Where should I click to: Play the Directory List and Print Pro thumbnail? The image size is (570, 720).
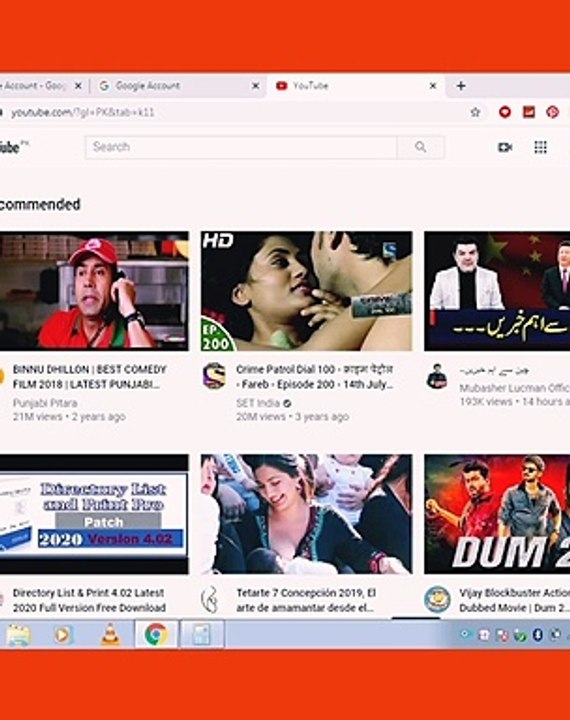click(x=94, y=514)
